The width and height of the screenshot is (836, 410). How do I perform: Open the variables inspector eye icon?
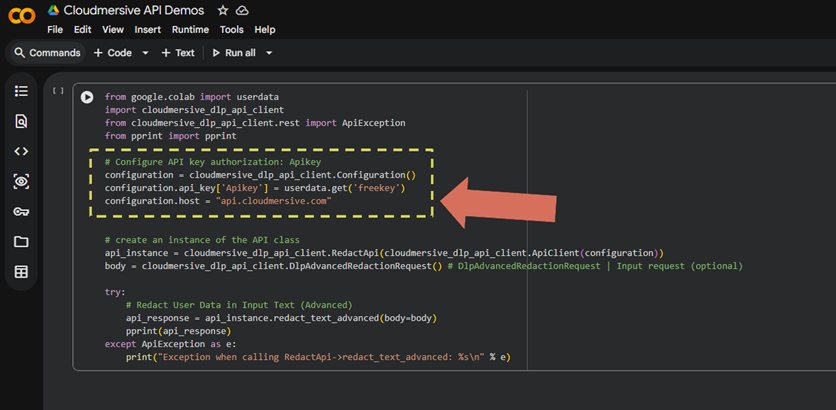coord(21,182)
